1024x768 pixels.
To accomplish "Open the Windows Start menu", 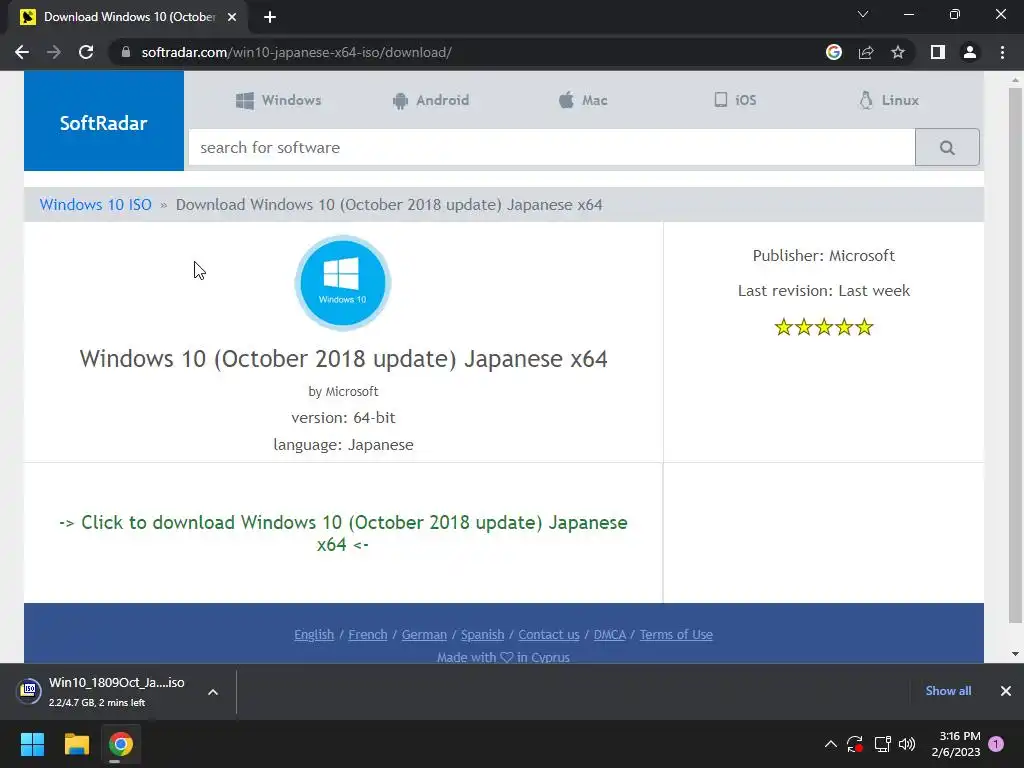I will click(x=32, y=744).
